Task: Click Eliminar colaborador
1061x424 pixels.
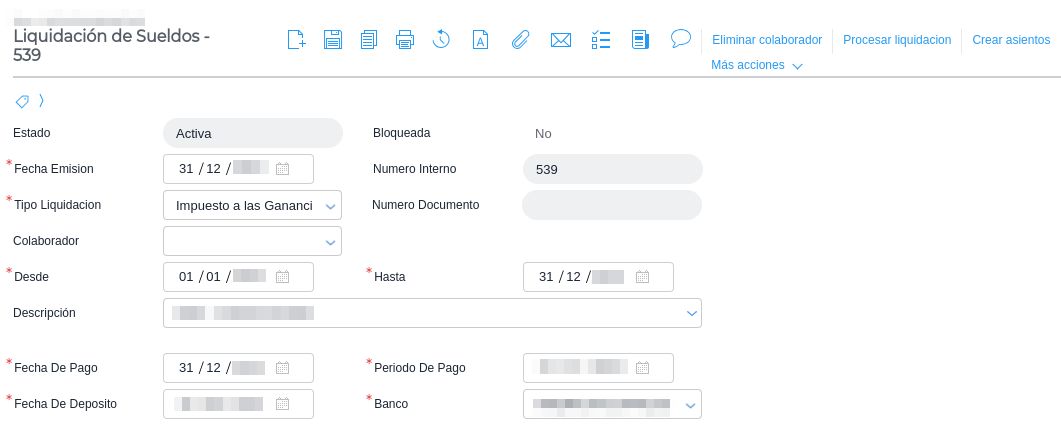Action: click(x=766, y=40)
